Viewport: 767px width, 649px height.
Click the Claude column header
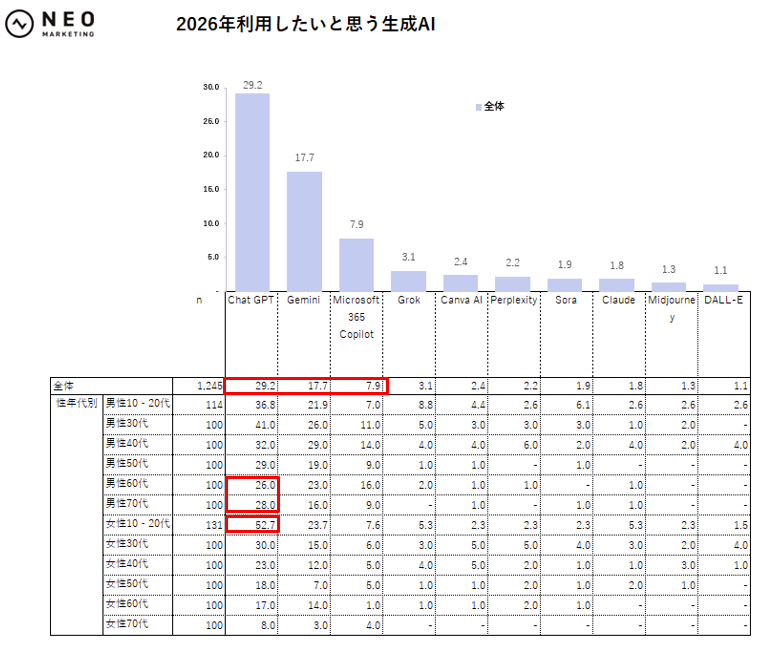pyautogui.click(x=618, y=300)
